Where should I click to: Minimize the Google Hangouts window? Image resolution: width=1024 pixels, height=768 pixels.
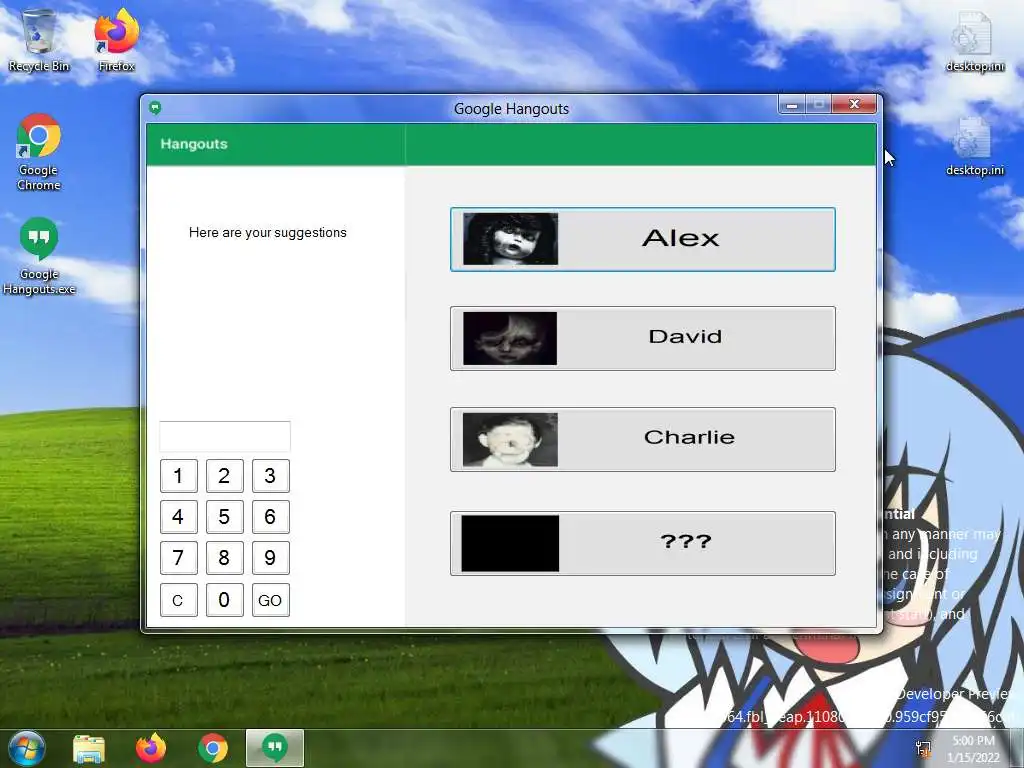[x=792, y=104]
